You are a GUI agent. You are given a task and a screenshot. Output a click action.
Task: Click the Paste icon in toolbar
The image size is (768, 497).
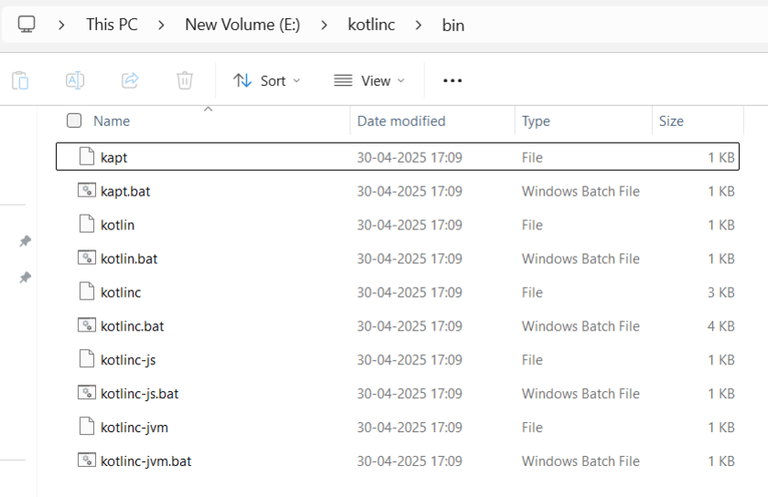(x=21, y=80)
